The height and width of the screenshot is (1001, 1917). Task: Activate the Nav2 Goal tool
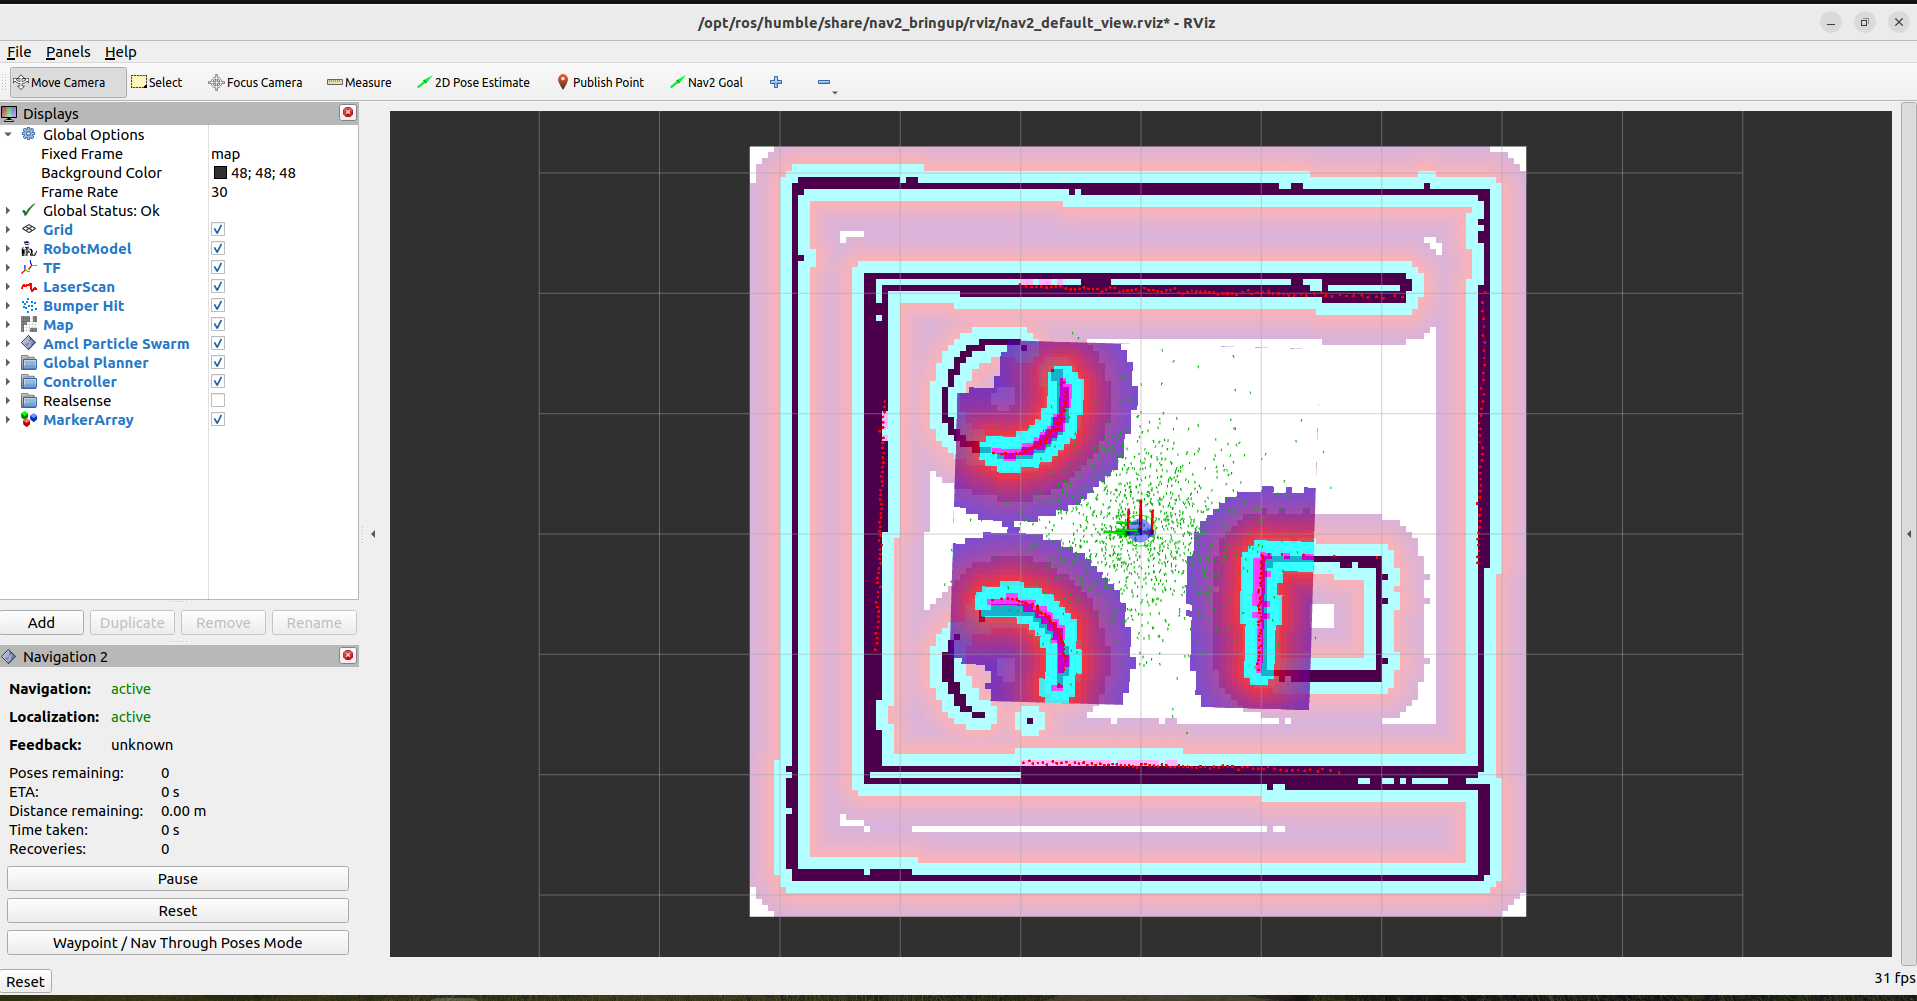point(707,82)
